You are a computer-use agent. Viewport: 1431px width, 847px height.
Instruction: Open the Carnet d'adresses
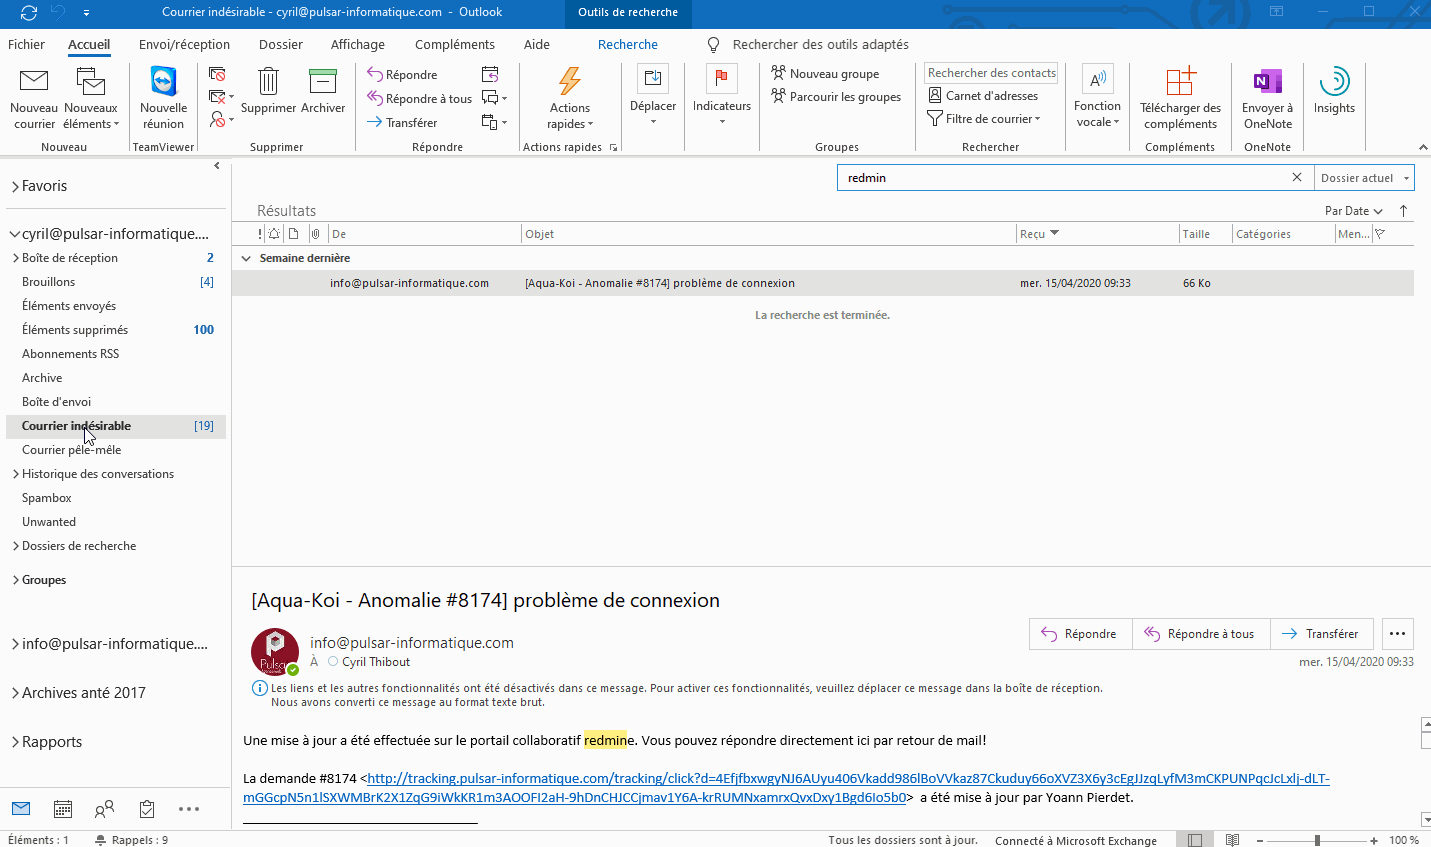tap(983, 96)
